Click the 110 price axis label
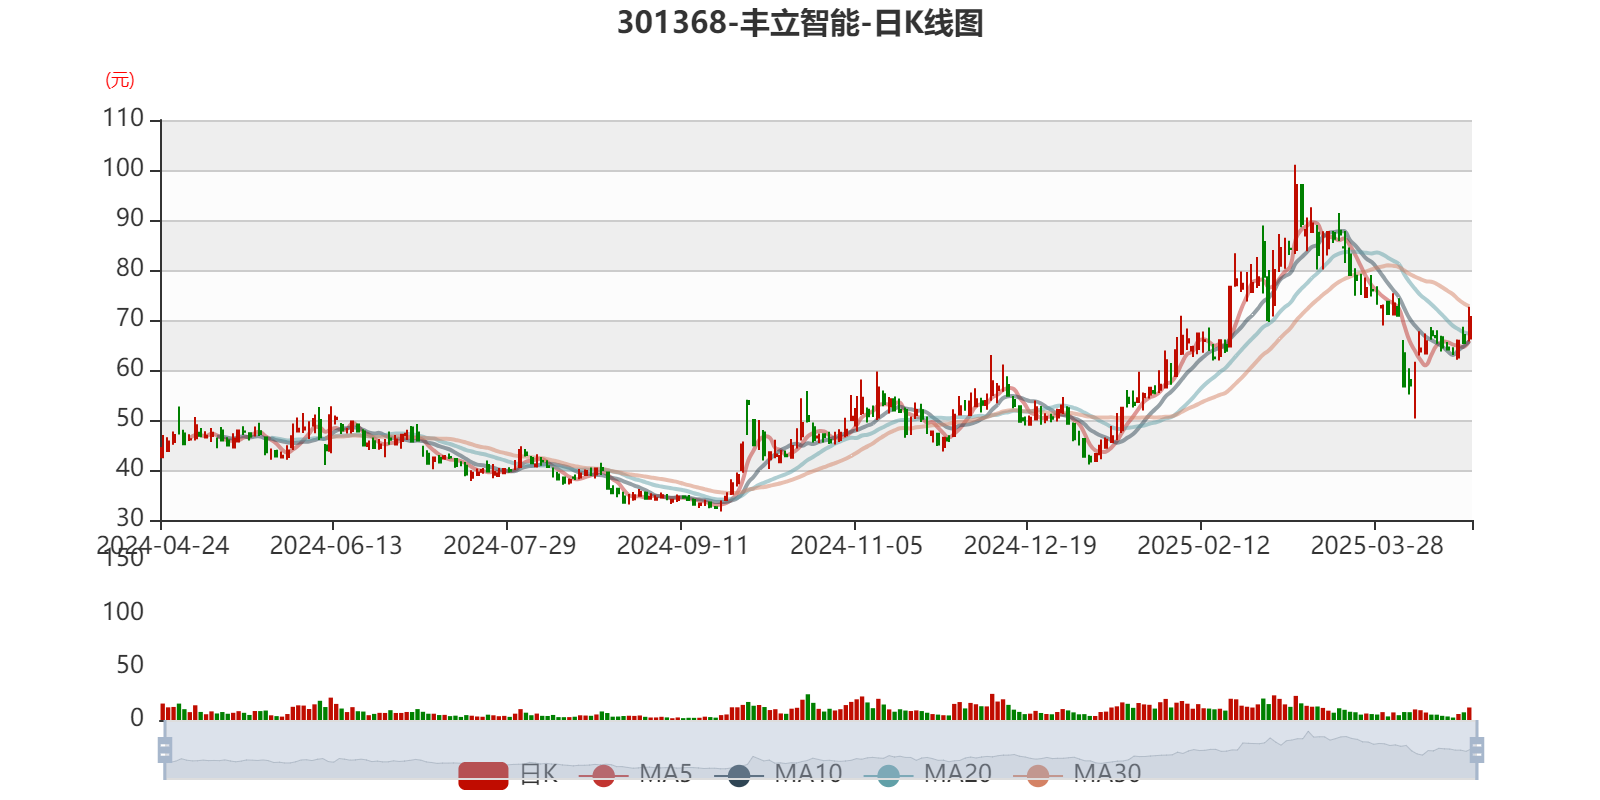 tap(123, 118)
